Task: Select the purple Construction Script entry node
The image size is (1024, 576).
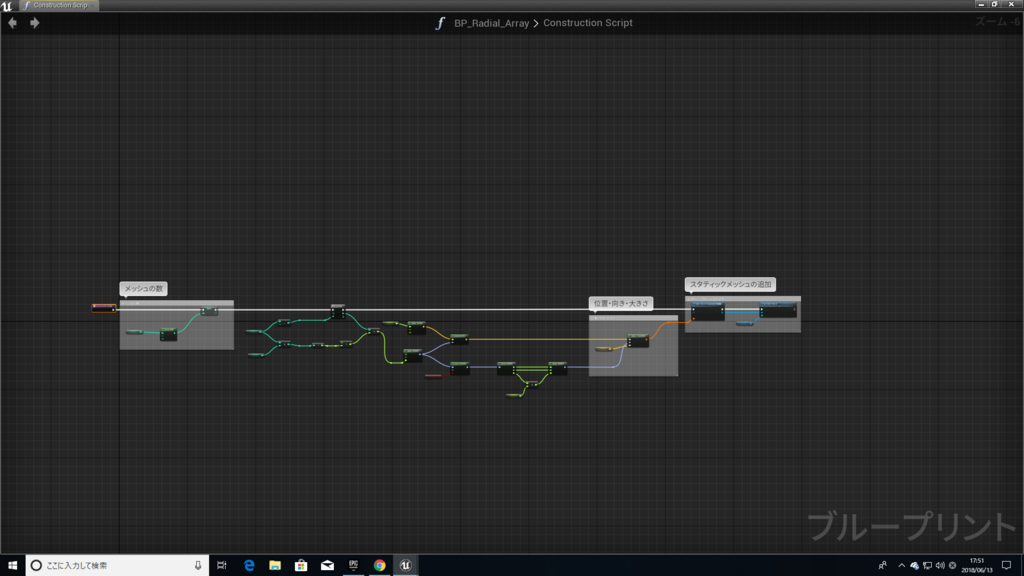Action: click(104, 308)
